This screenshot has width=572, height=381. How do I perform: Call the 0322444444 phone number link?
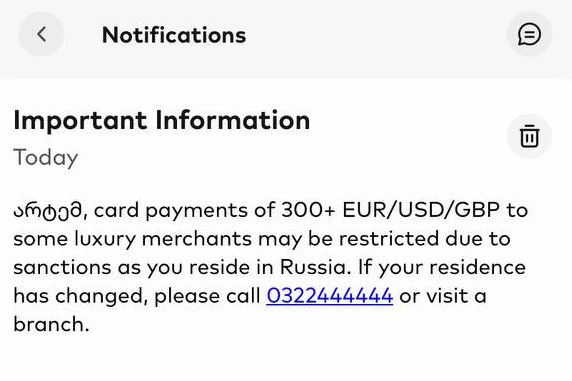(x=330, y=295)
